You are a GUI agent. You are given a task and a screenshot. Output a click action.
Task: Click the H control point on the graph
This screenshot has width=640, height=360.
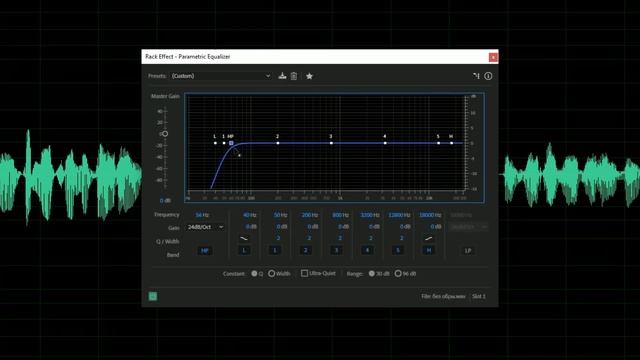(x=451, y=143)
